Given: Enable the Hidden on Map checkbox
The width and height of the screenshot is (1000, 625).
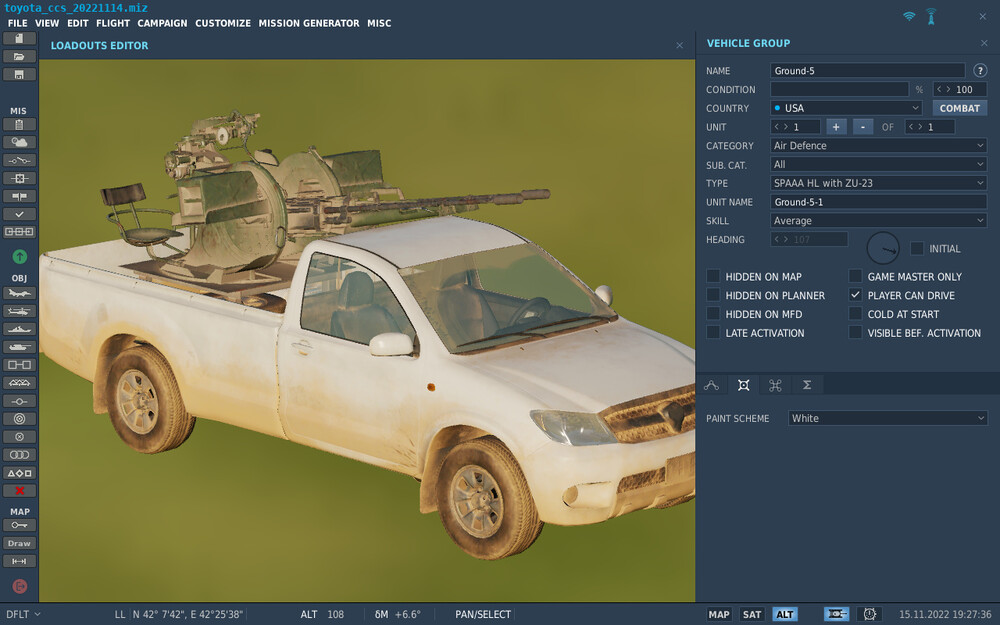Looking at the screenshot, I should click(713, 277).
